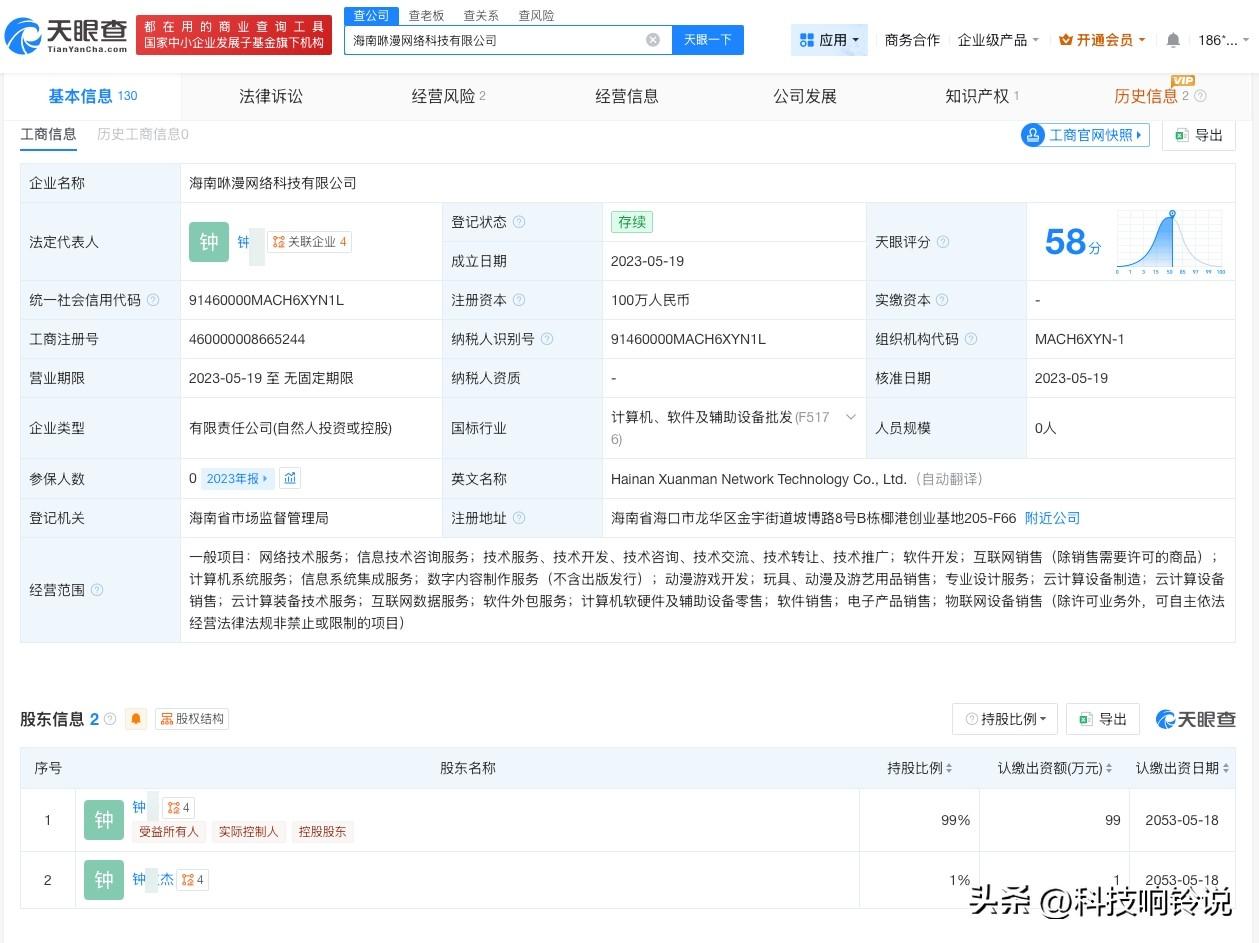Click the help icon beside 注册地址
Screen dimensions: 1259x943
coord(519,518)
